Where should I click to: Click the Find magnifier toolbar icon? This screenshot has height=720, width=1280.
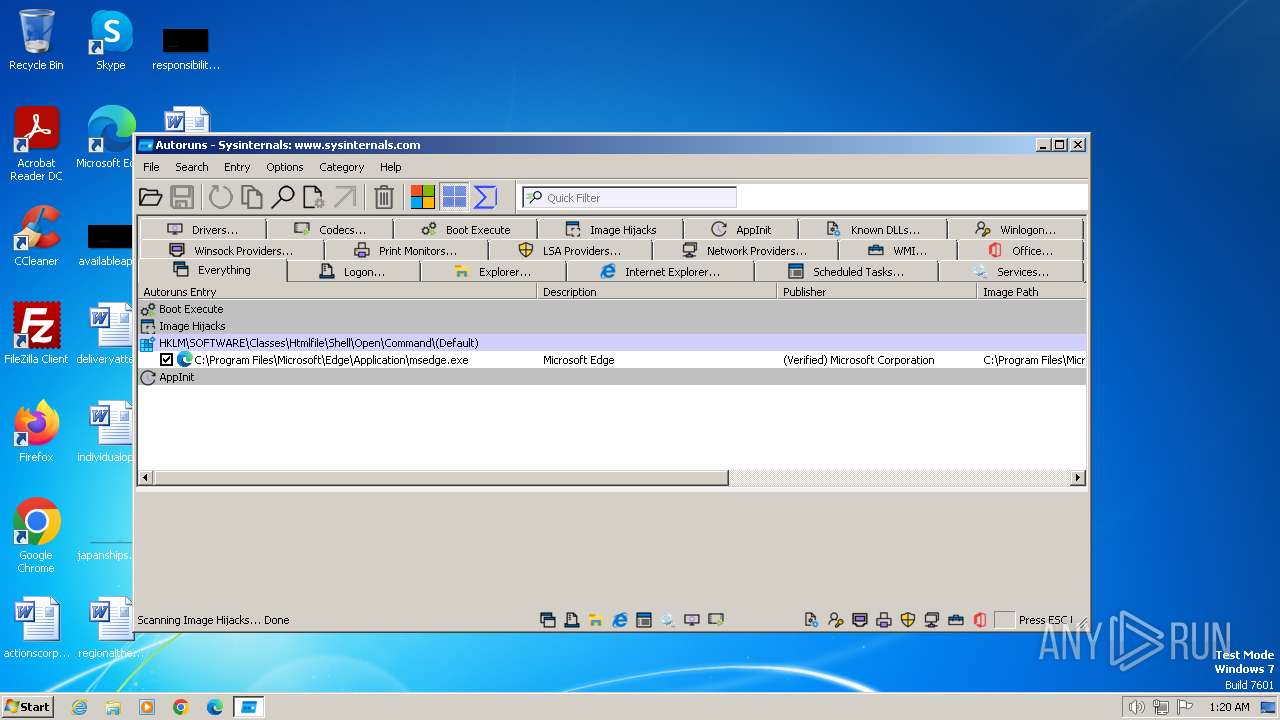(x=284, y=197)
